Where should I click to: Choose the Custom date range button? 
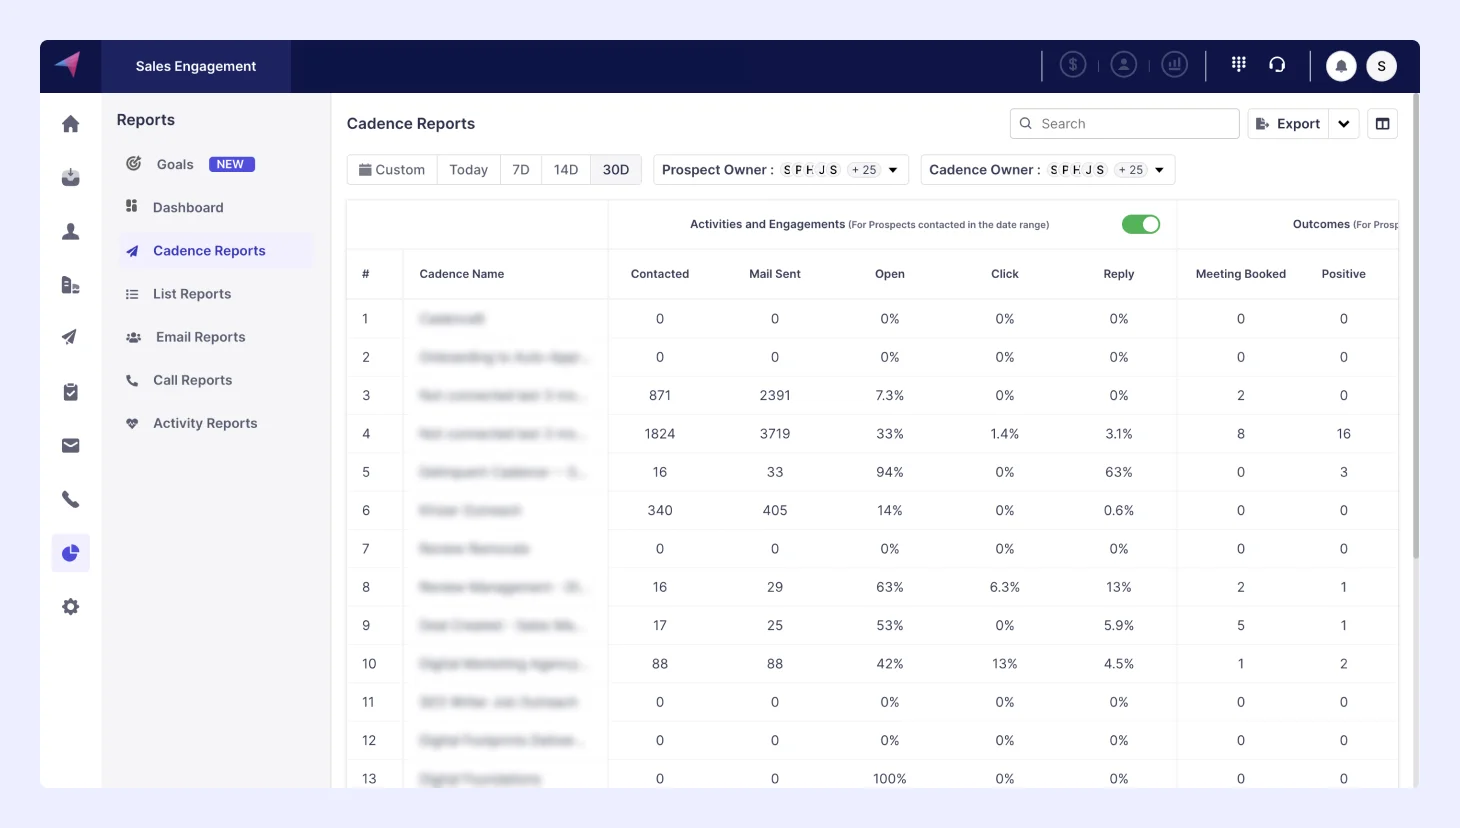coord(392,170)
